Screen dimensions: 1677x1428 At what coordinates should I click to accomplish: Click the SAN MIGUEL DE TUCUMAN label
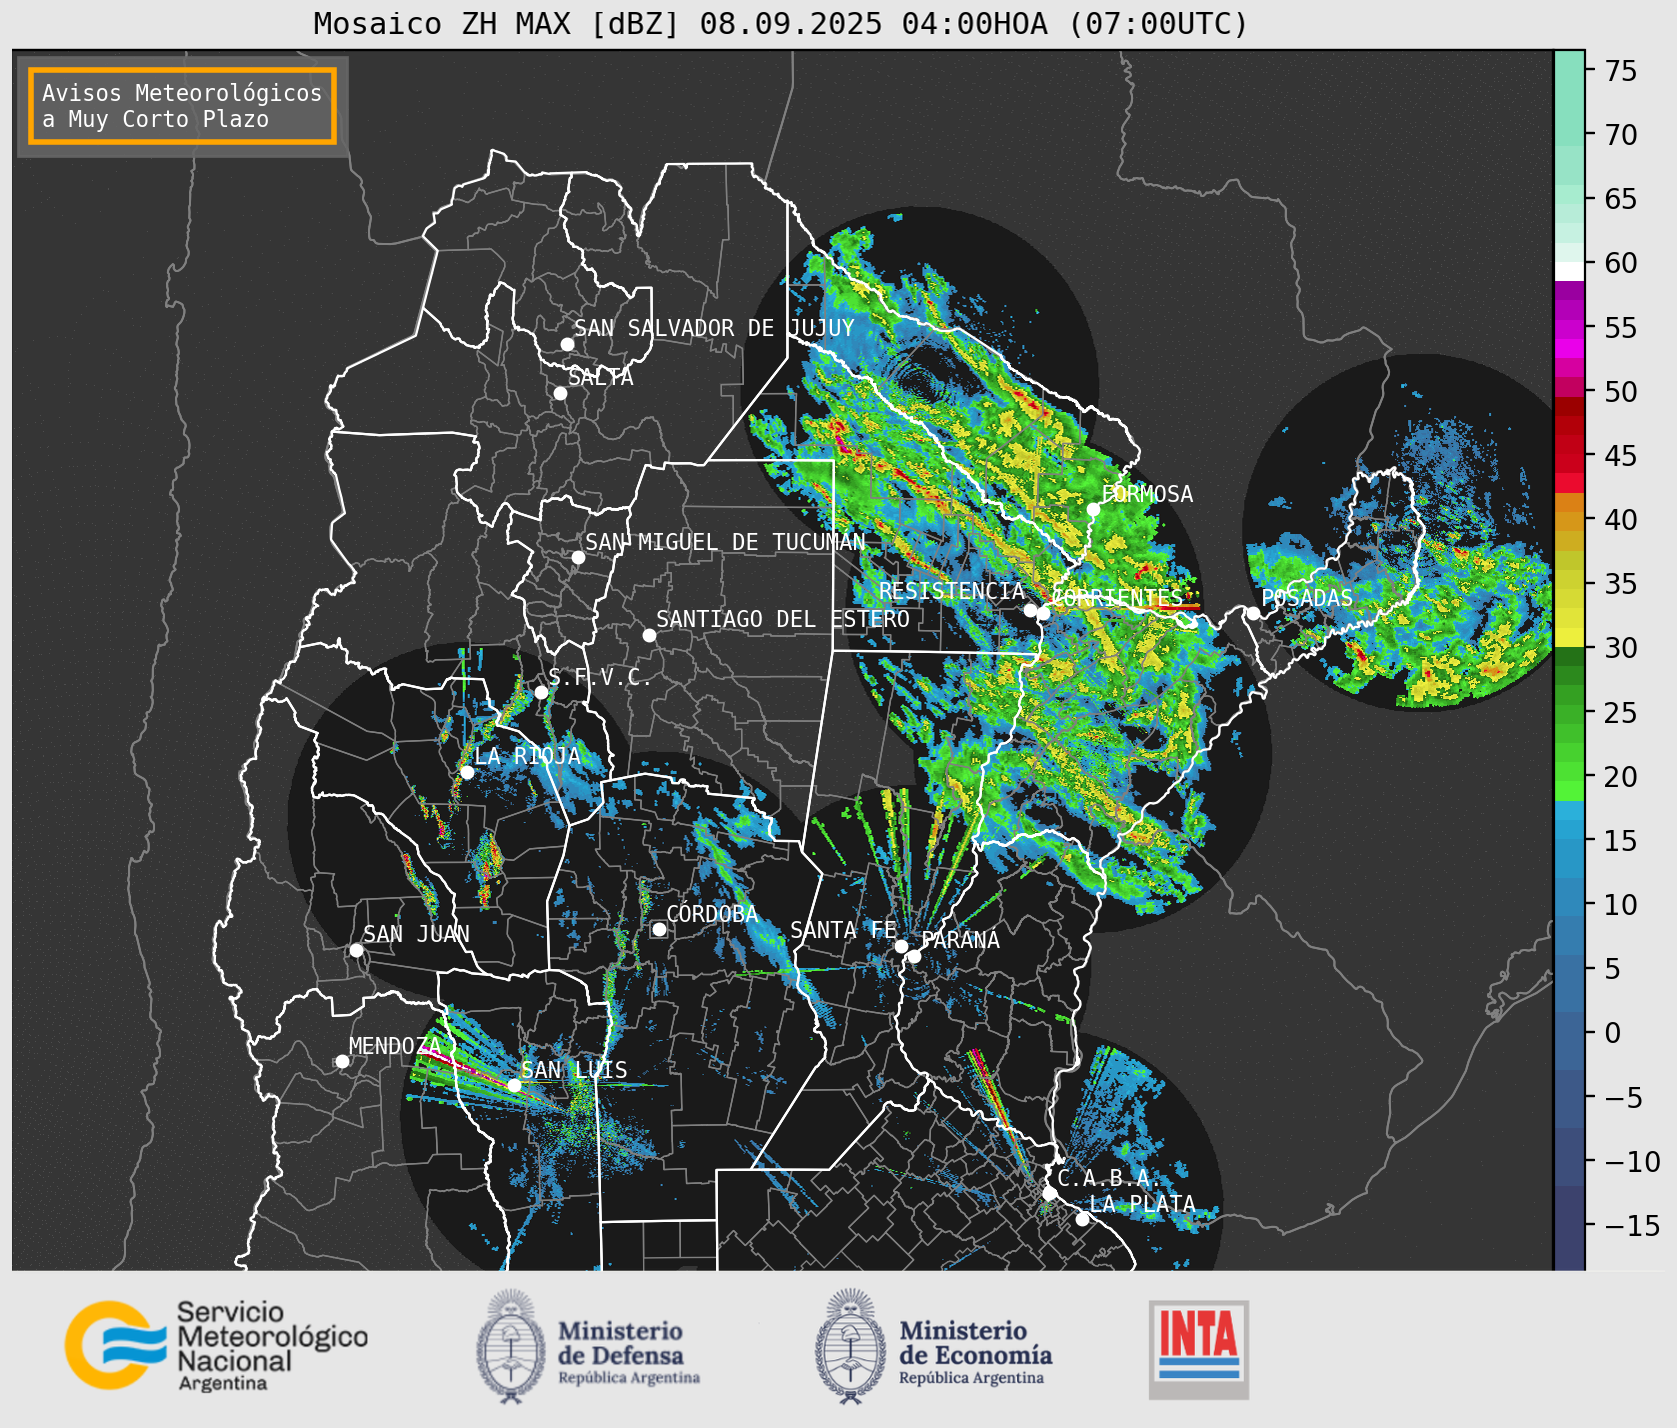[725, 542]
